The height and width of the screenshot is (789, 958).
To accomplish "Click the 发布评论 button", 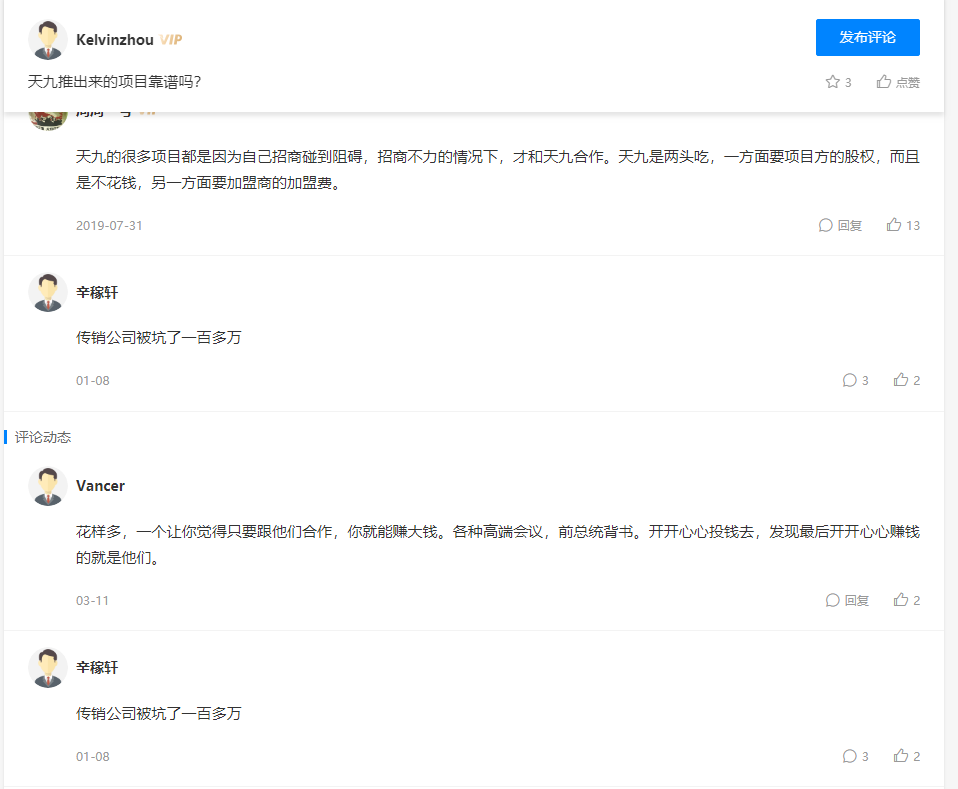I will point(867,38).
